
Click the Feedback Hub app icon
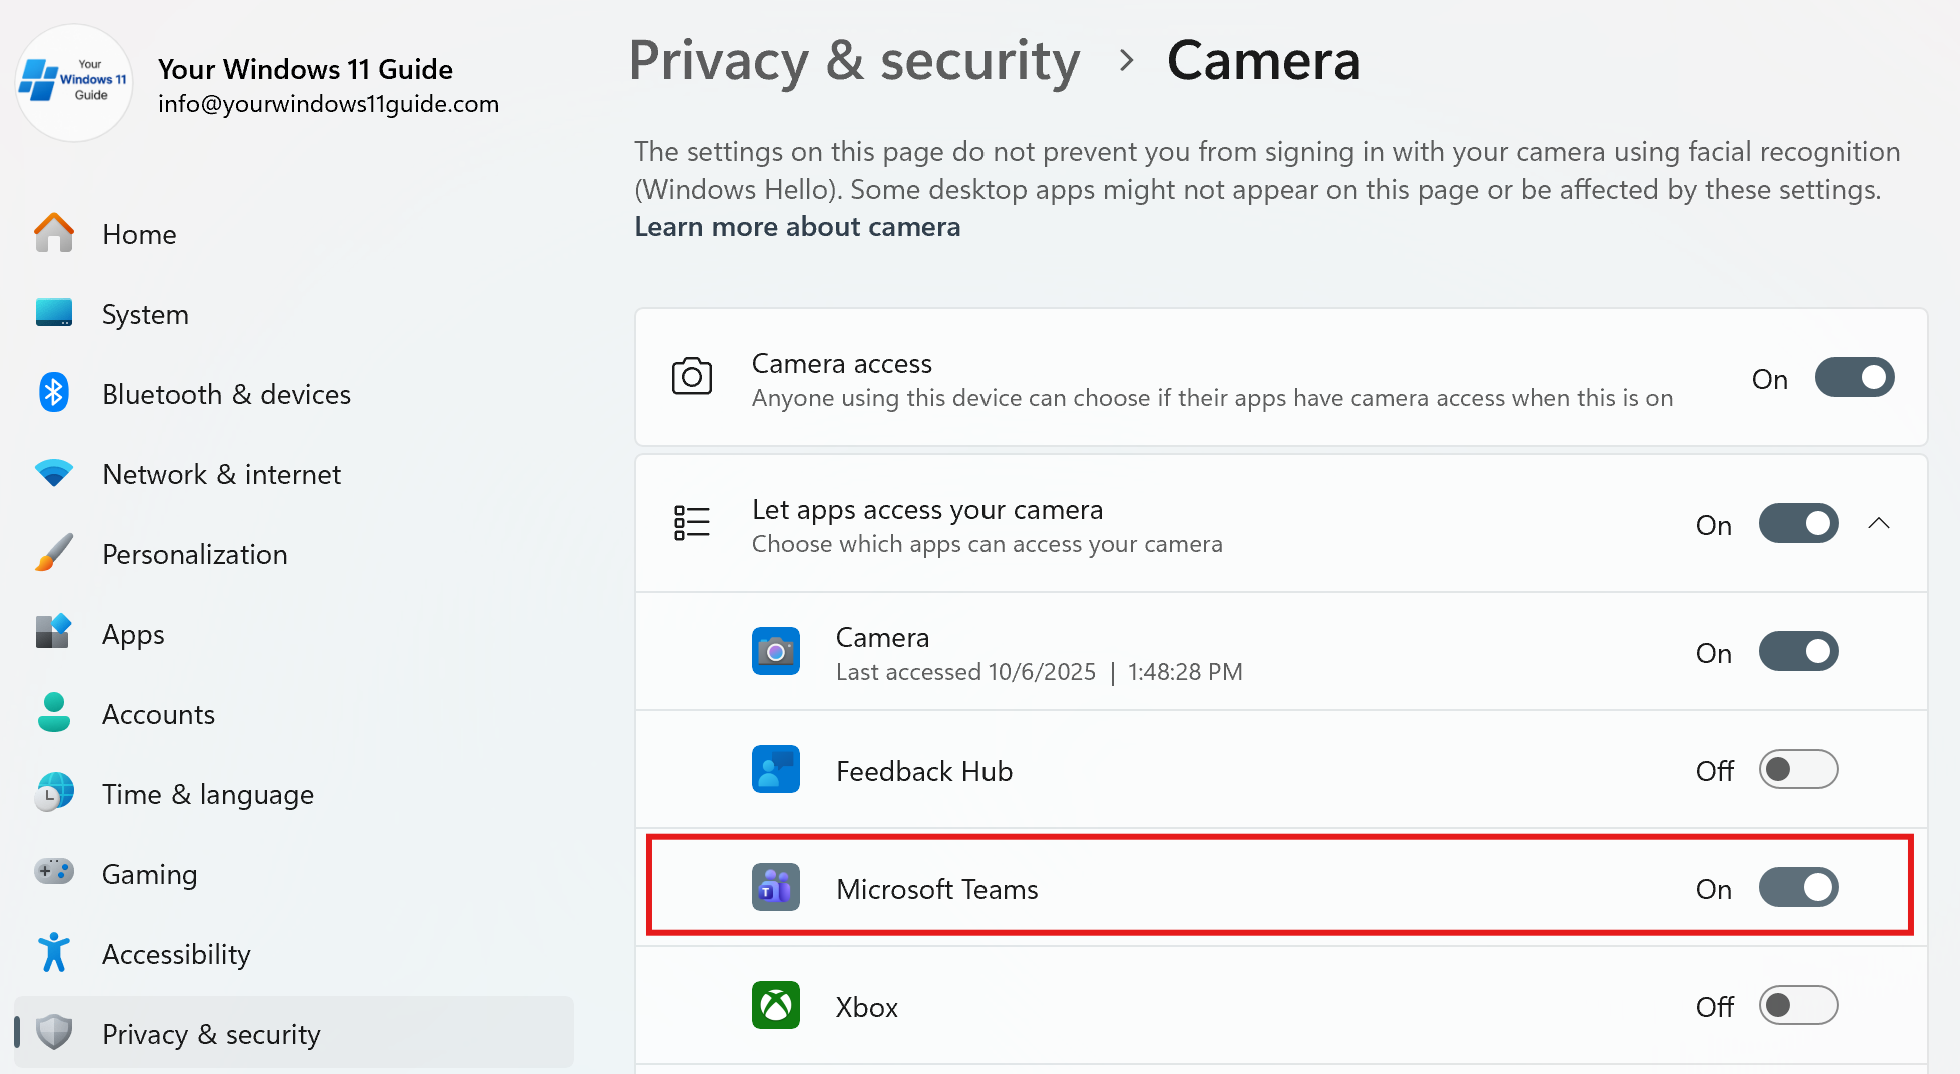tap(776, 769)
